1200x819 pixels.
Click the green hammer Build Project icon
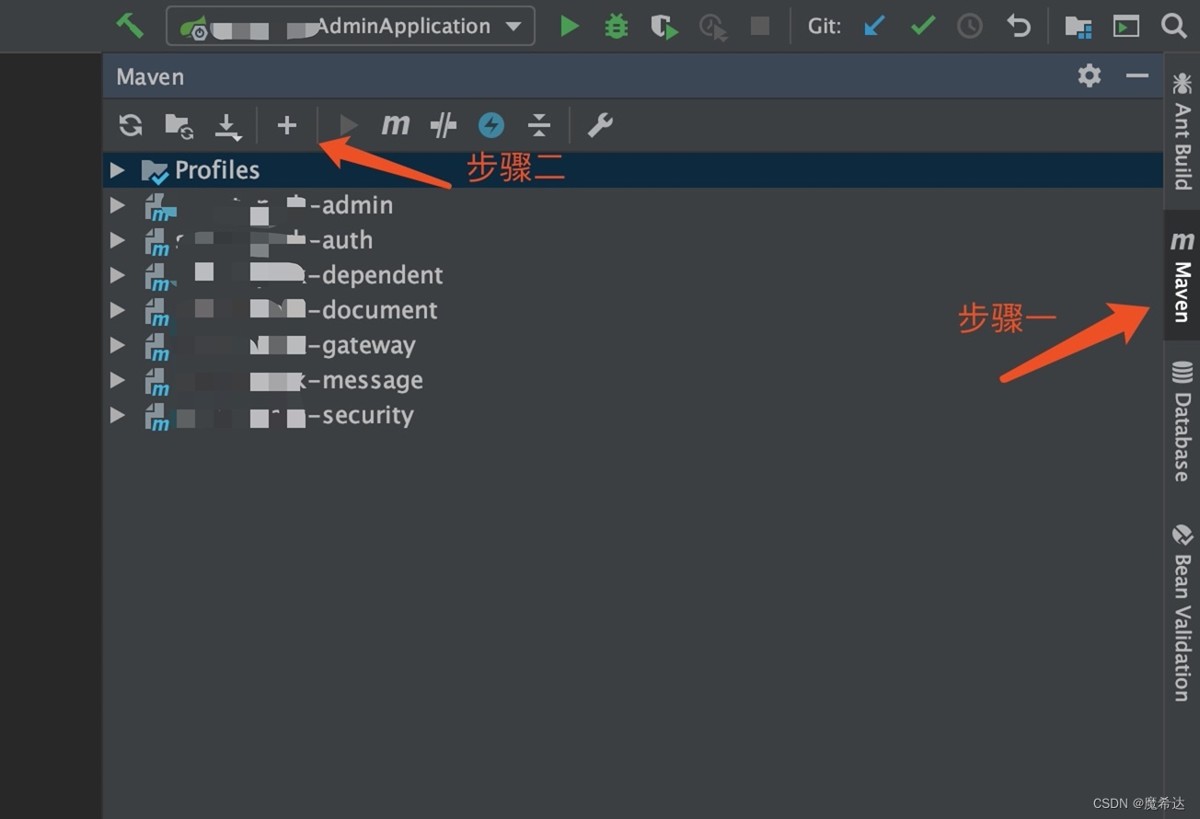pyautogui.click(x=130, y=26)
